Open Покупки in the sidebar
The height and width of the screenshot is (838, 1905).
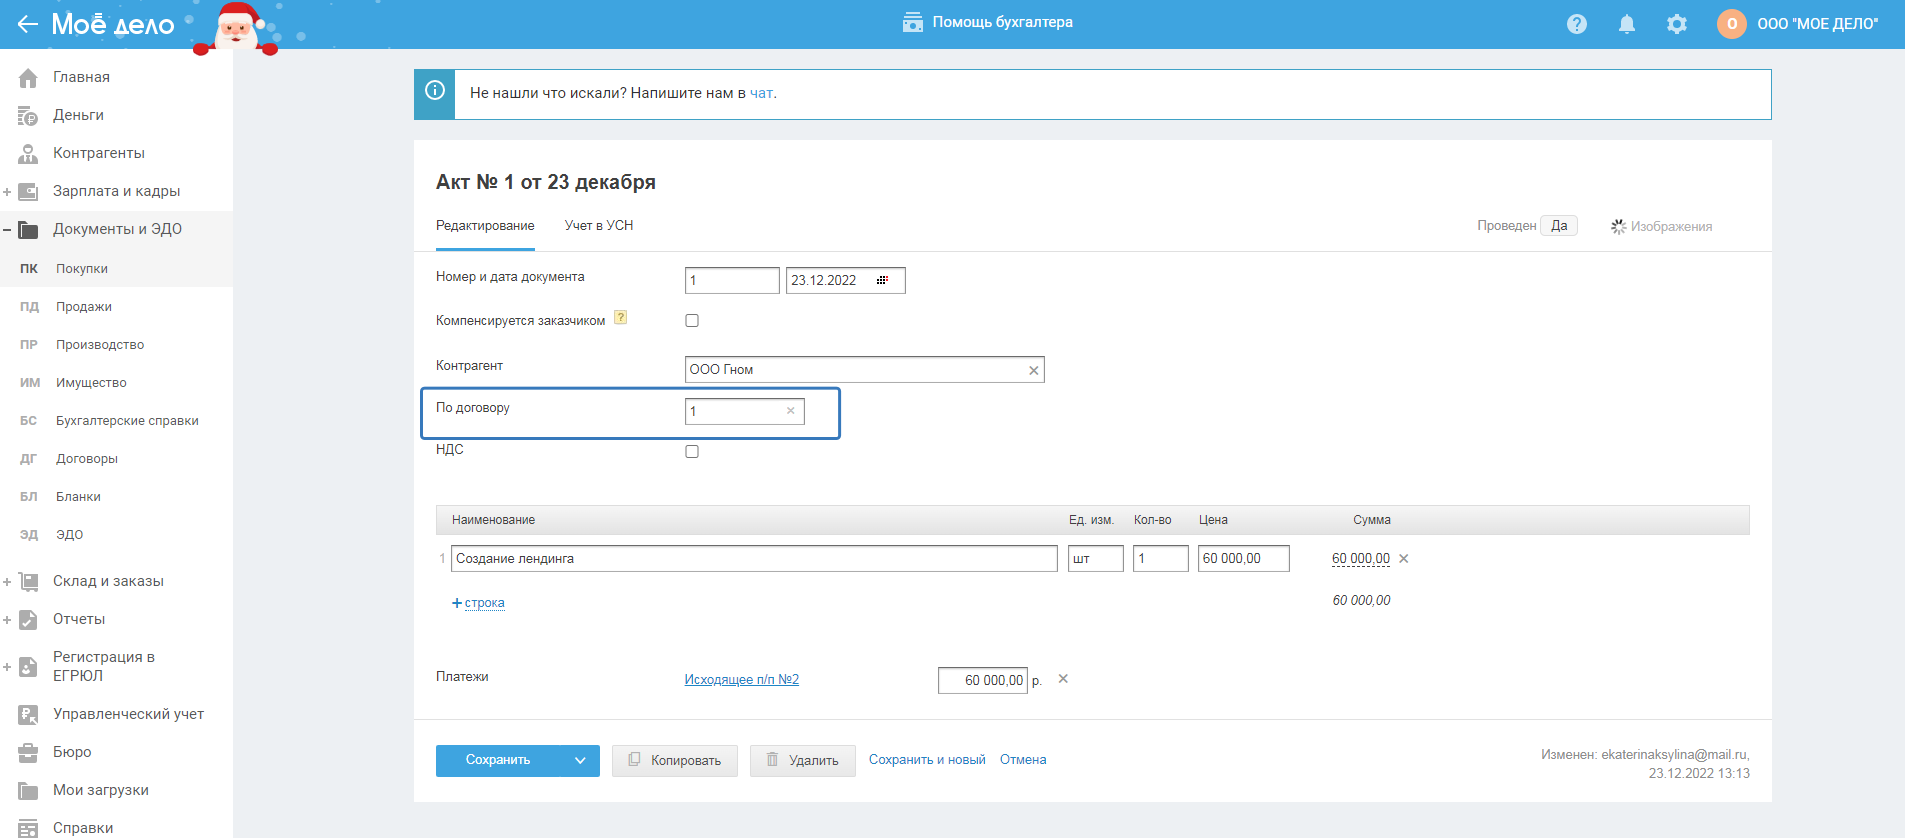click(x=82, y=269)
